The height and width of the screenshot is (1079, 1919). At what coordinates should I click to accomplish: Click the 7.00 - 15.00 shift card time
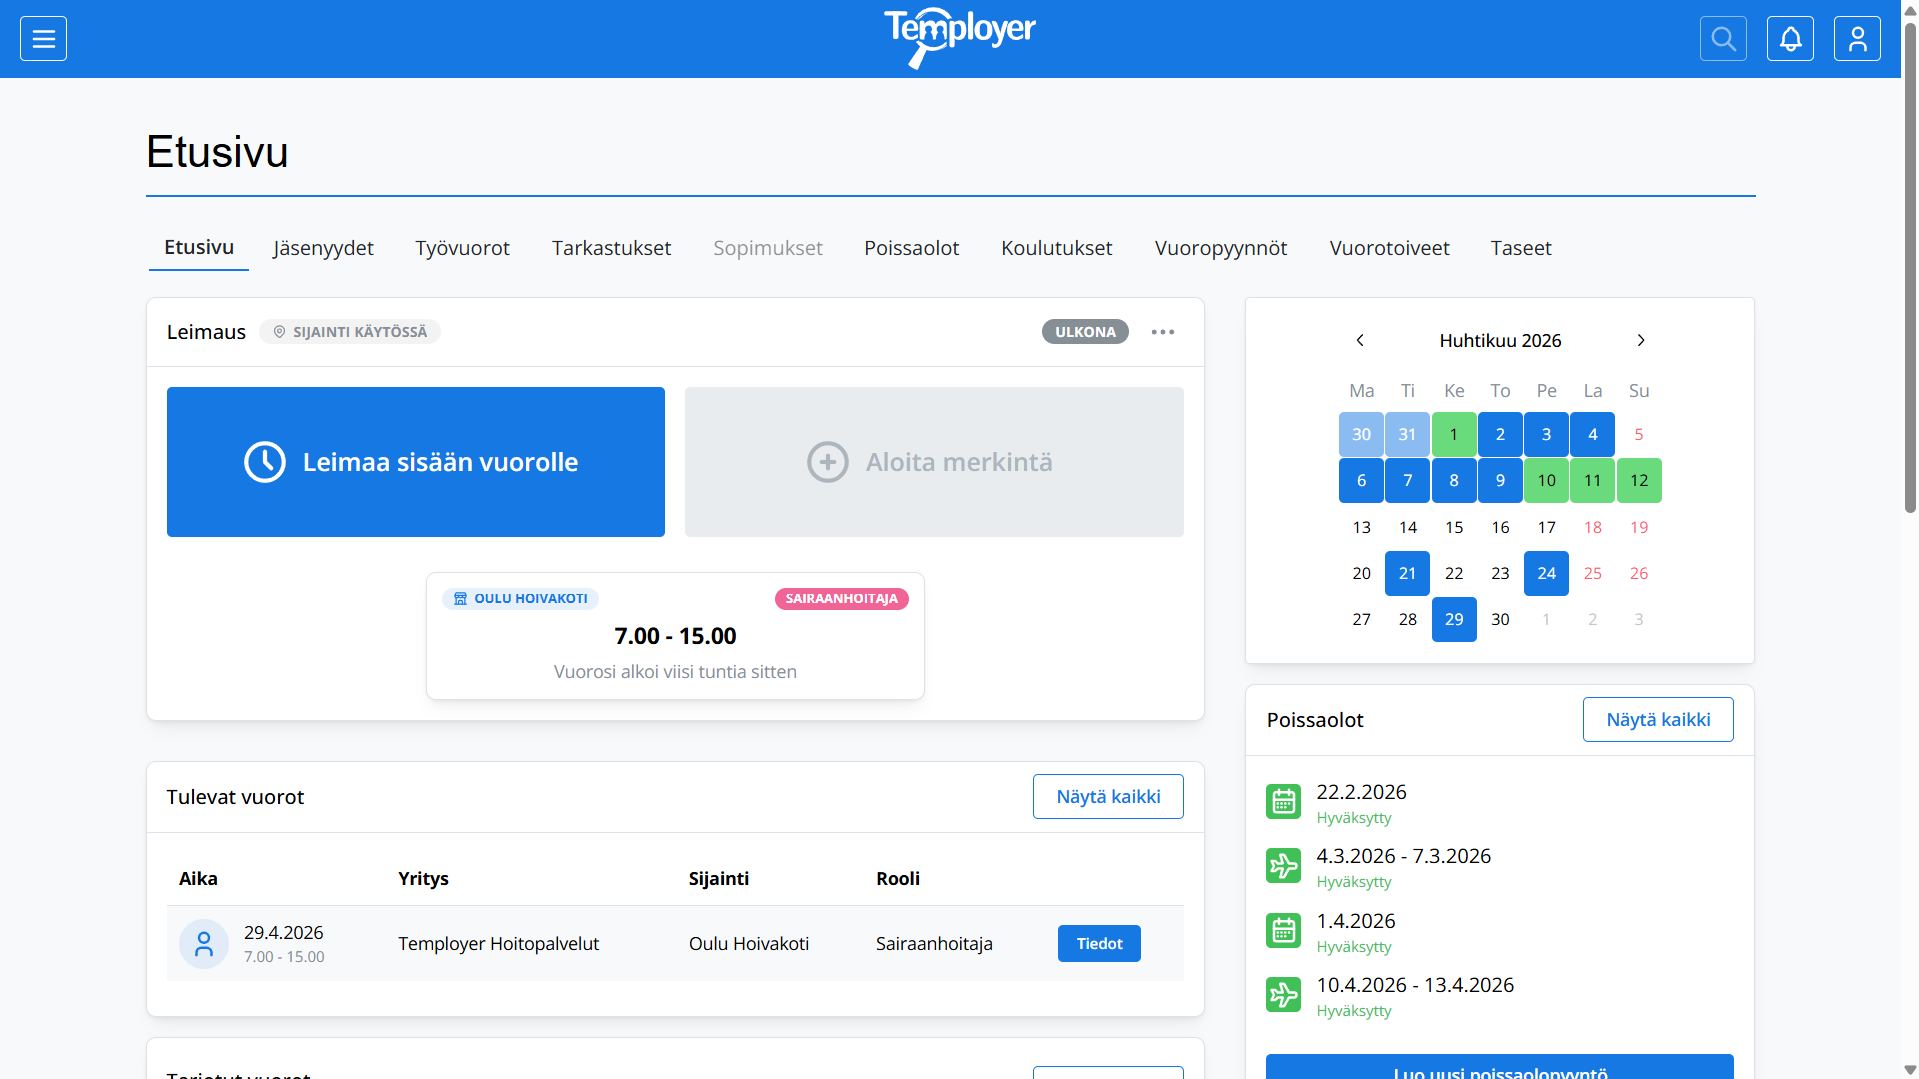click(675, 636)
